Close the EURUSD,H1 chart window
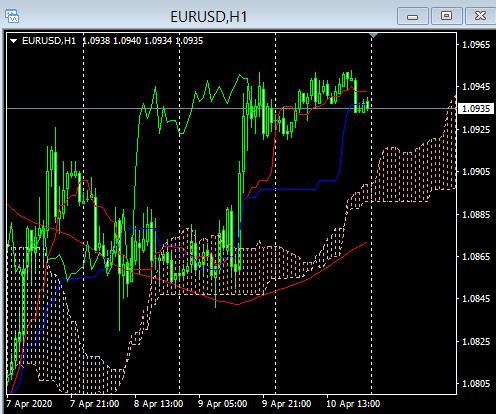 coord(480,16)
